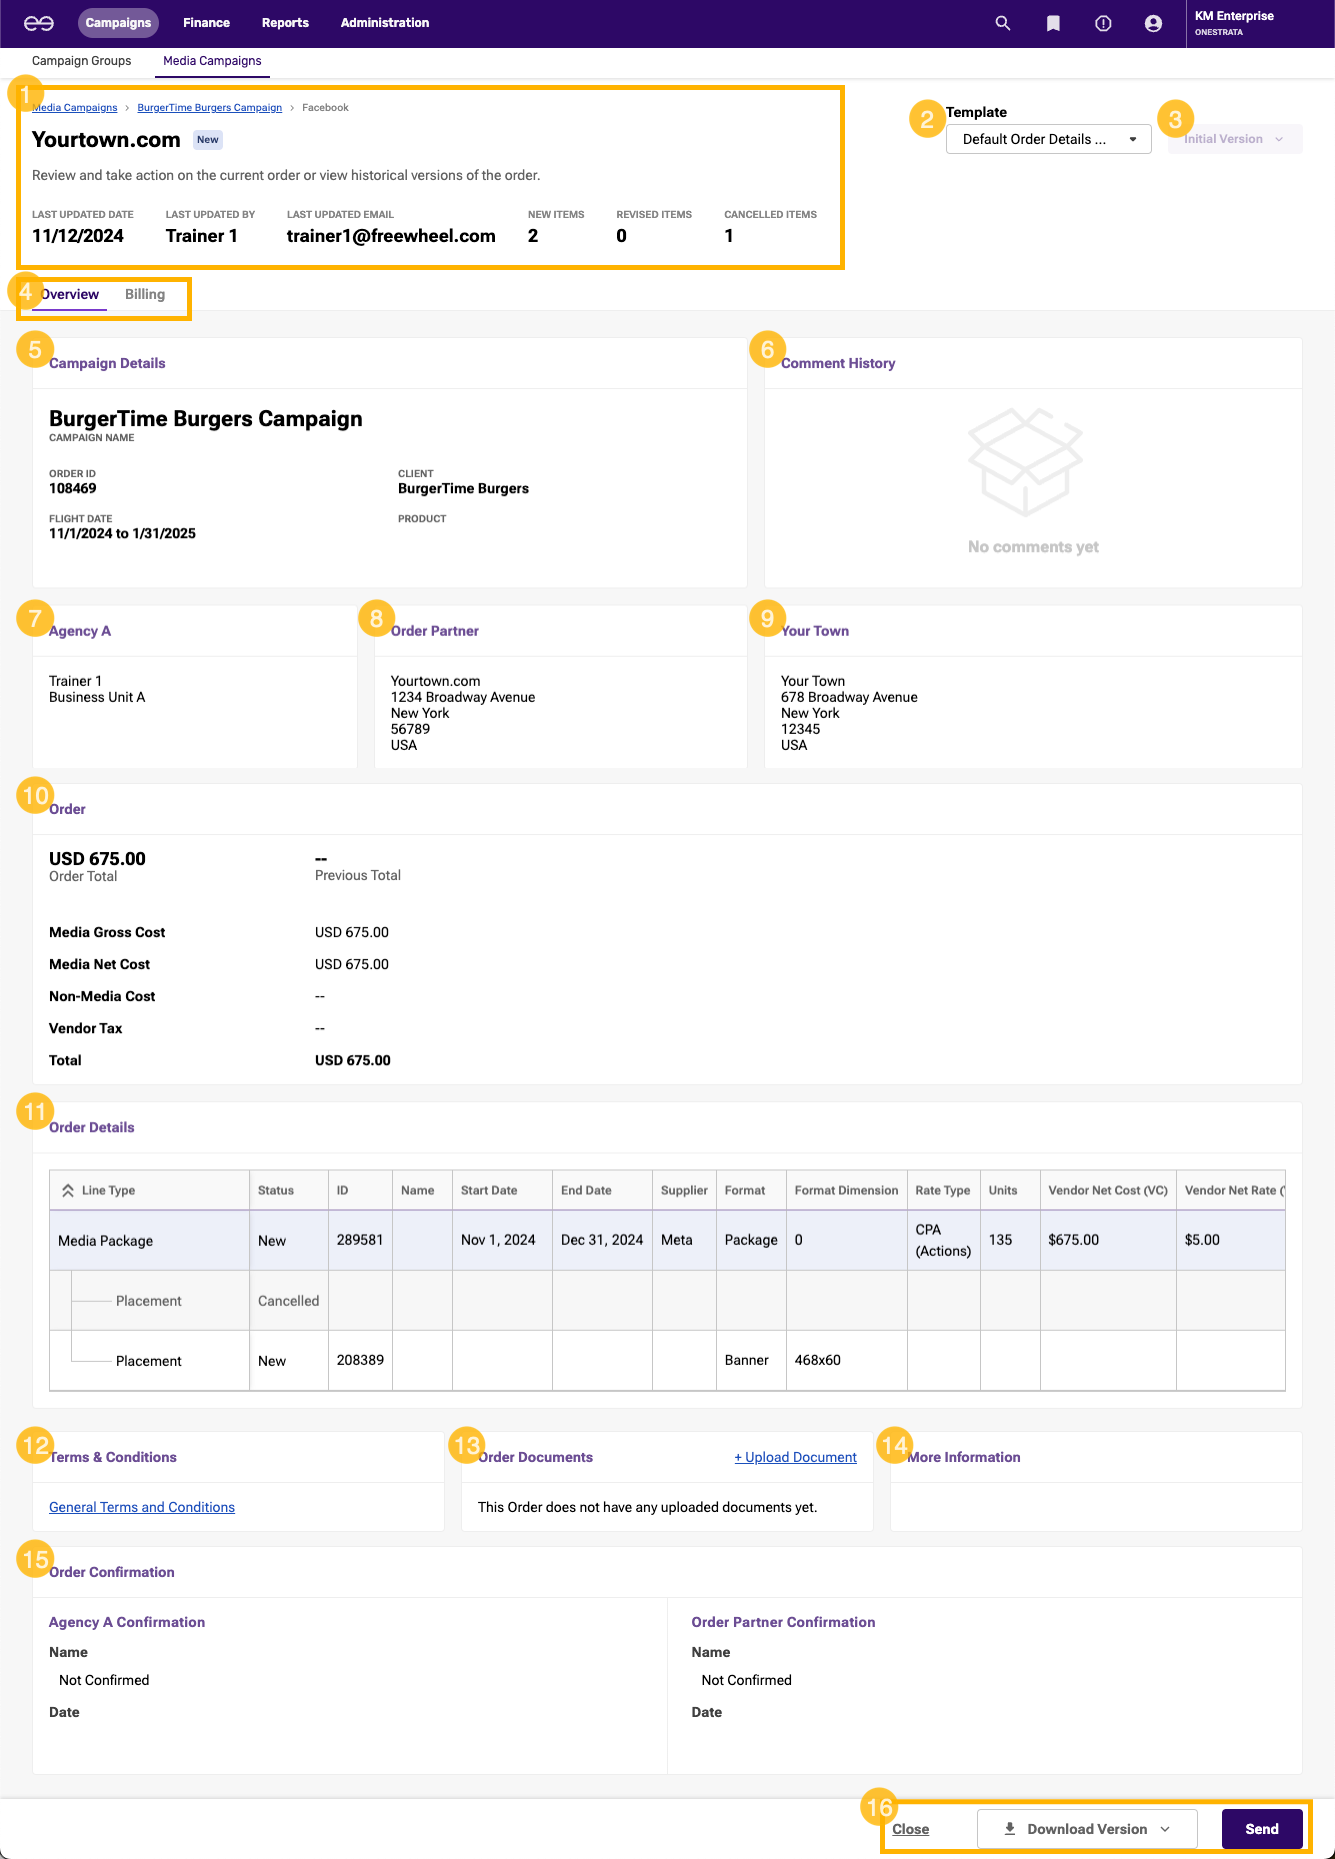The height and width of the screenshot is (1859, 1335).
Task: Click the alert notifications icon
Action: 1103,23
